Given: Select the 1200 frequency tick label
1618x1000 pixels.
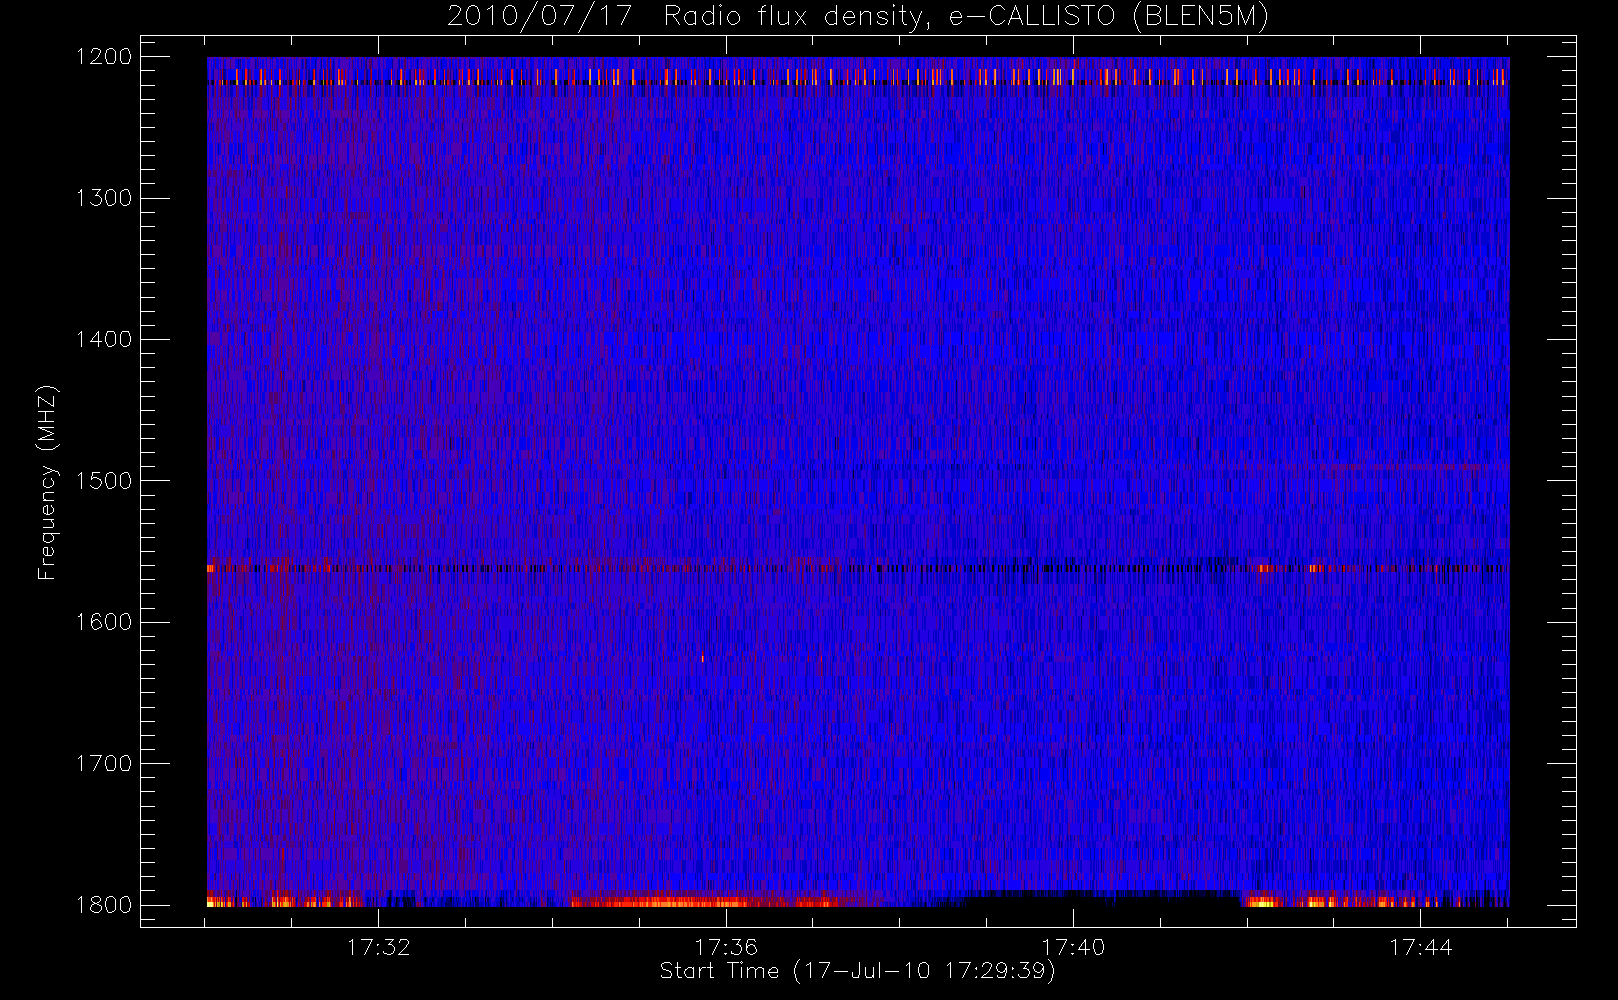Looking at the screenshot, I should (x=105, y=57).
